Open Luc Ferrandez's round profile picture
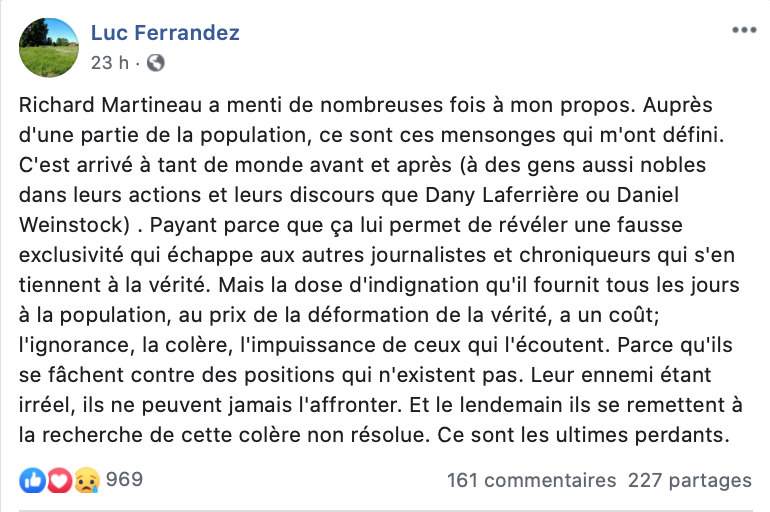Screen dimensions: 770x512 49,48
